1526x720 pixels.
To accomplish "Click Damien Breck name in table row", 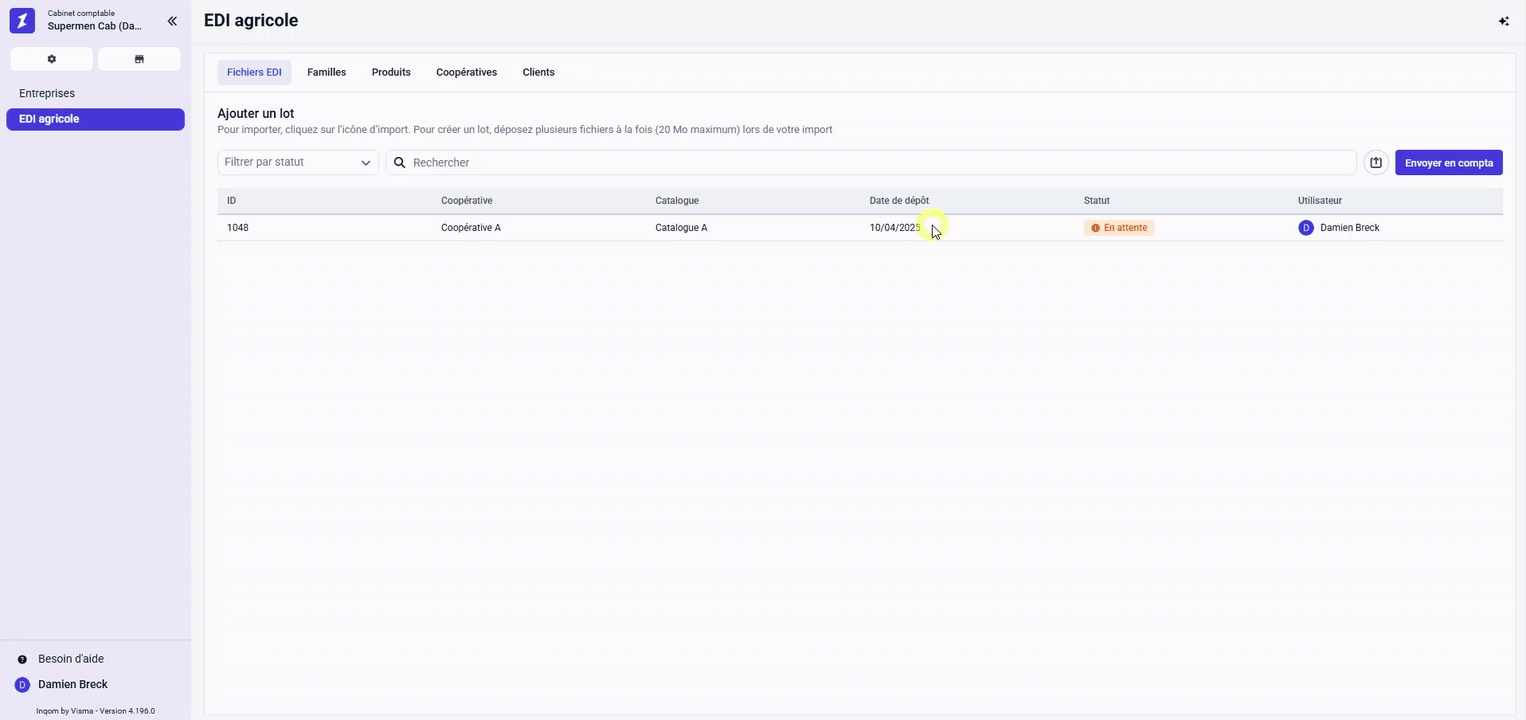I will click(x=1349, y=228).
